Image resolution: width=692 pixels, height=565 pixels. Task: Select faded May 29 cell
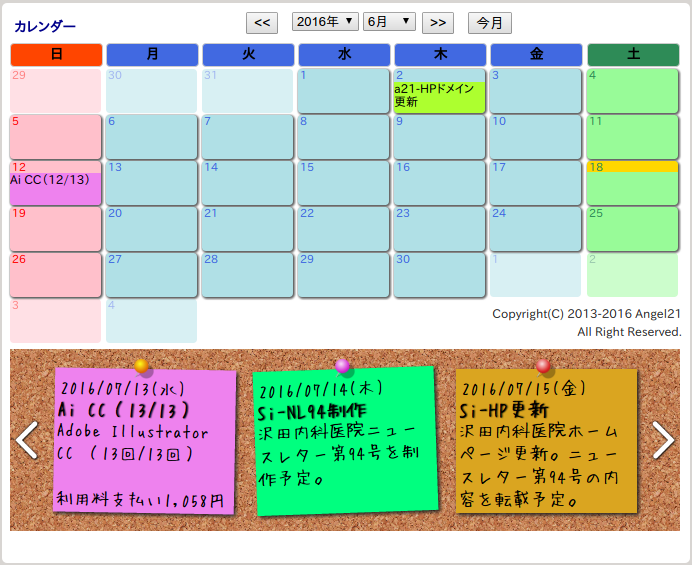[56, 90]
